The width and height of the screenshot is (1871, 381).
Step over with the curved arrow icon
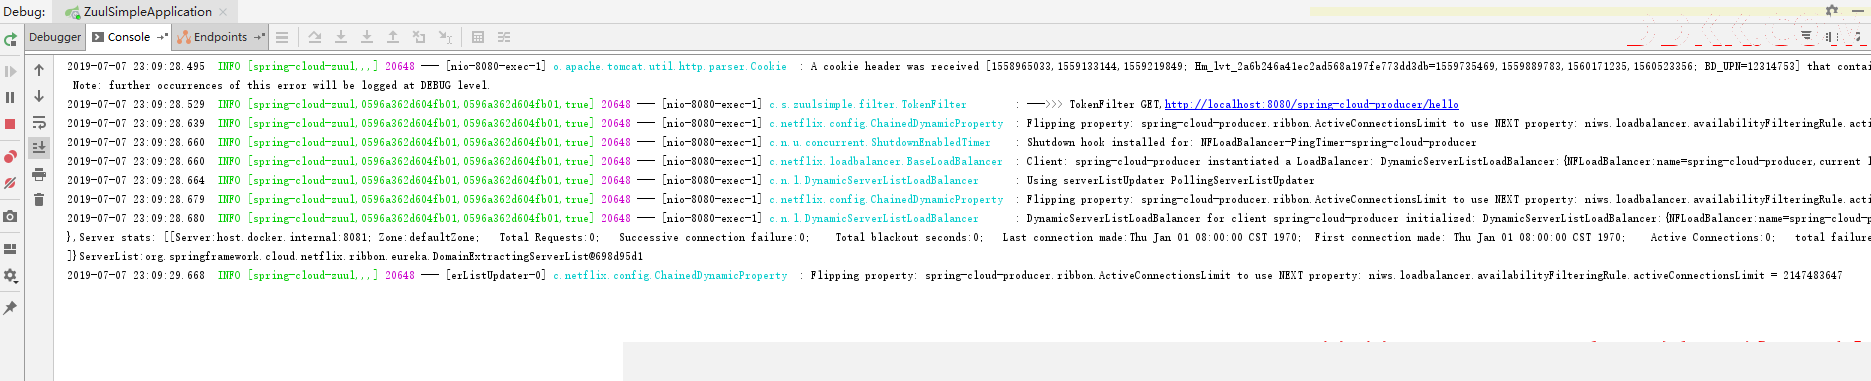(315, 37)
